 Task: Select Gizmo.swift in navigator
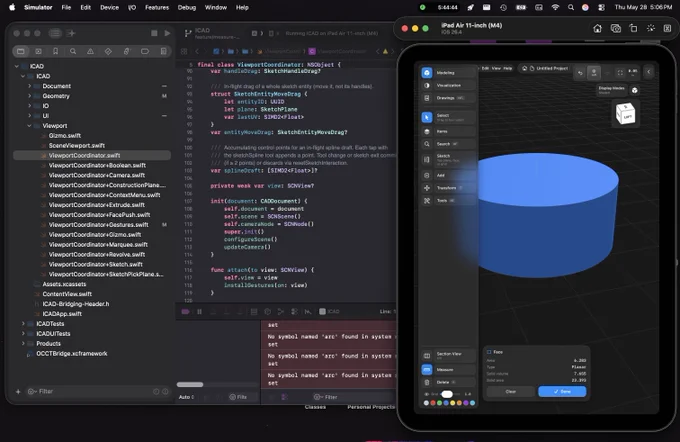(65, 135)
